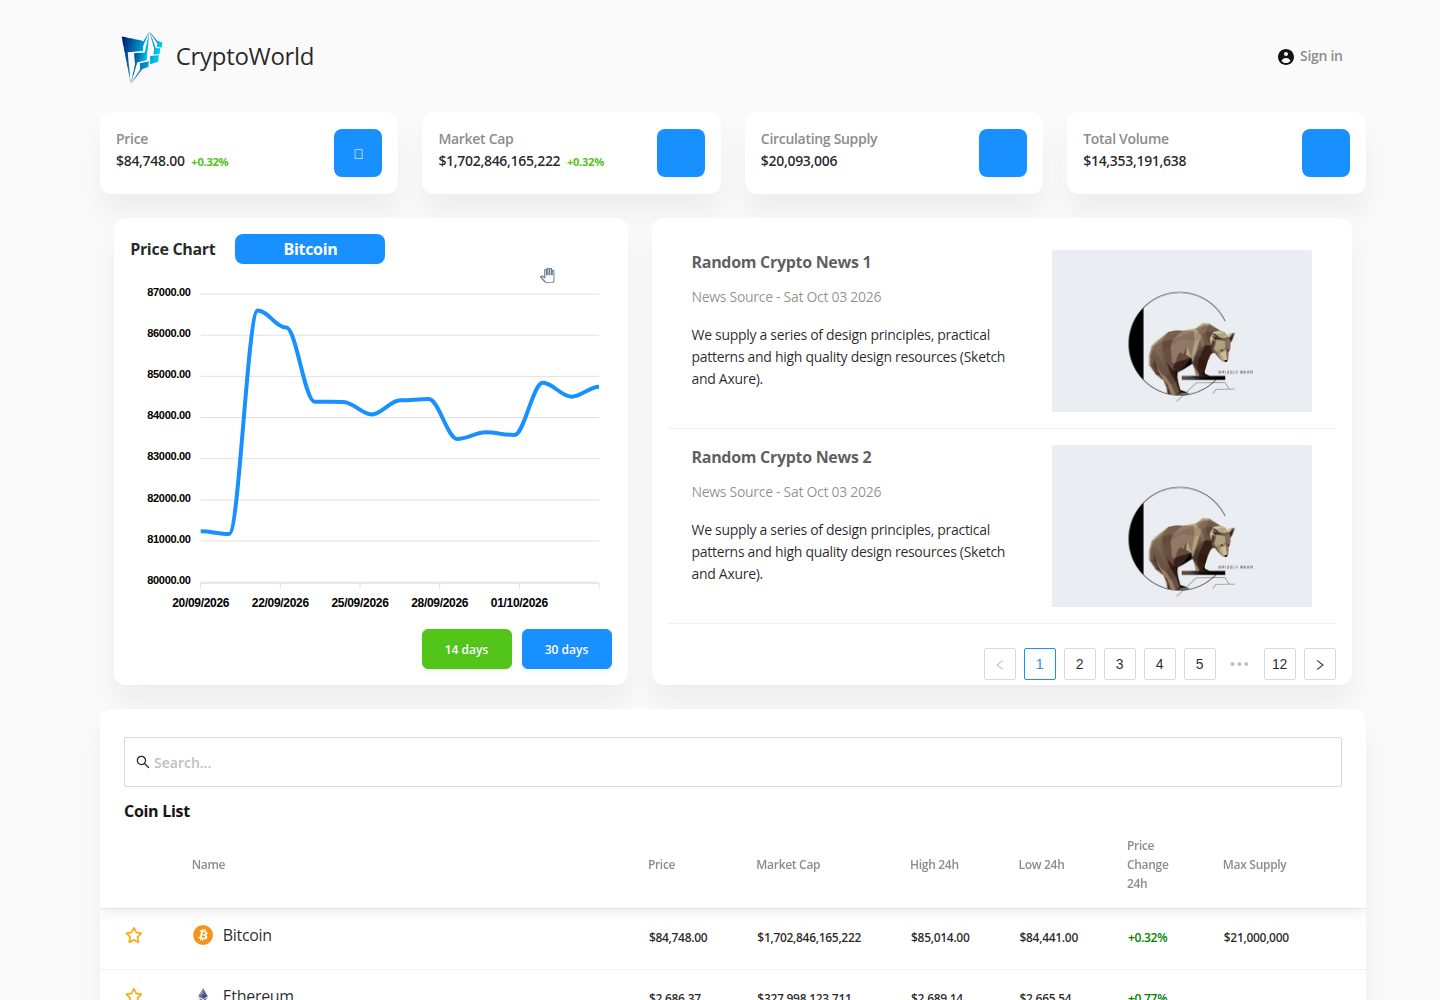Click the bear thumbnail for Crypto News 2

(x=1182, y=526)
